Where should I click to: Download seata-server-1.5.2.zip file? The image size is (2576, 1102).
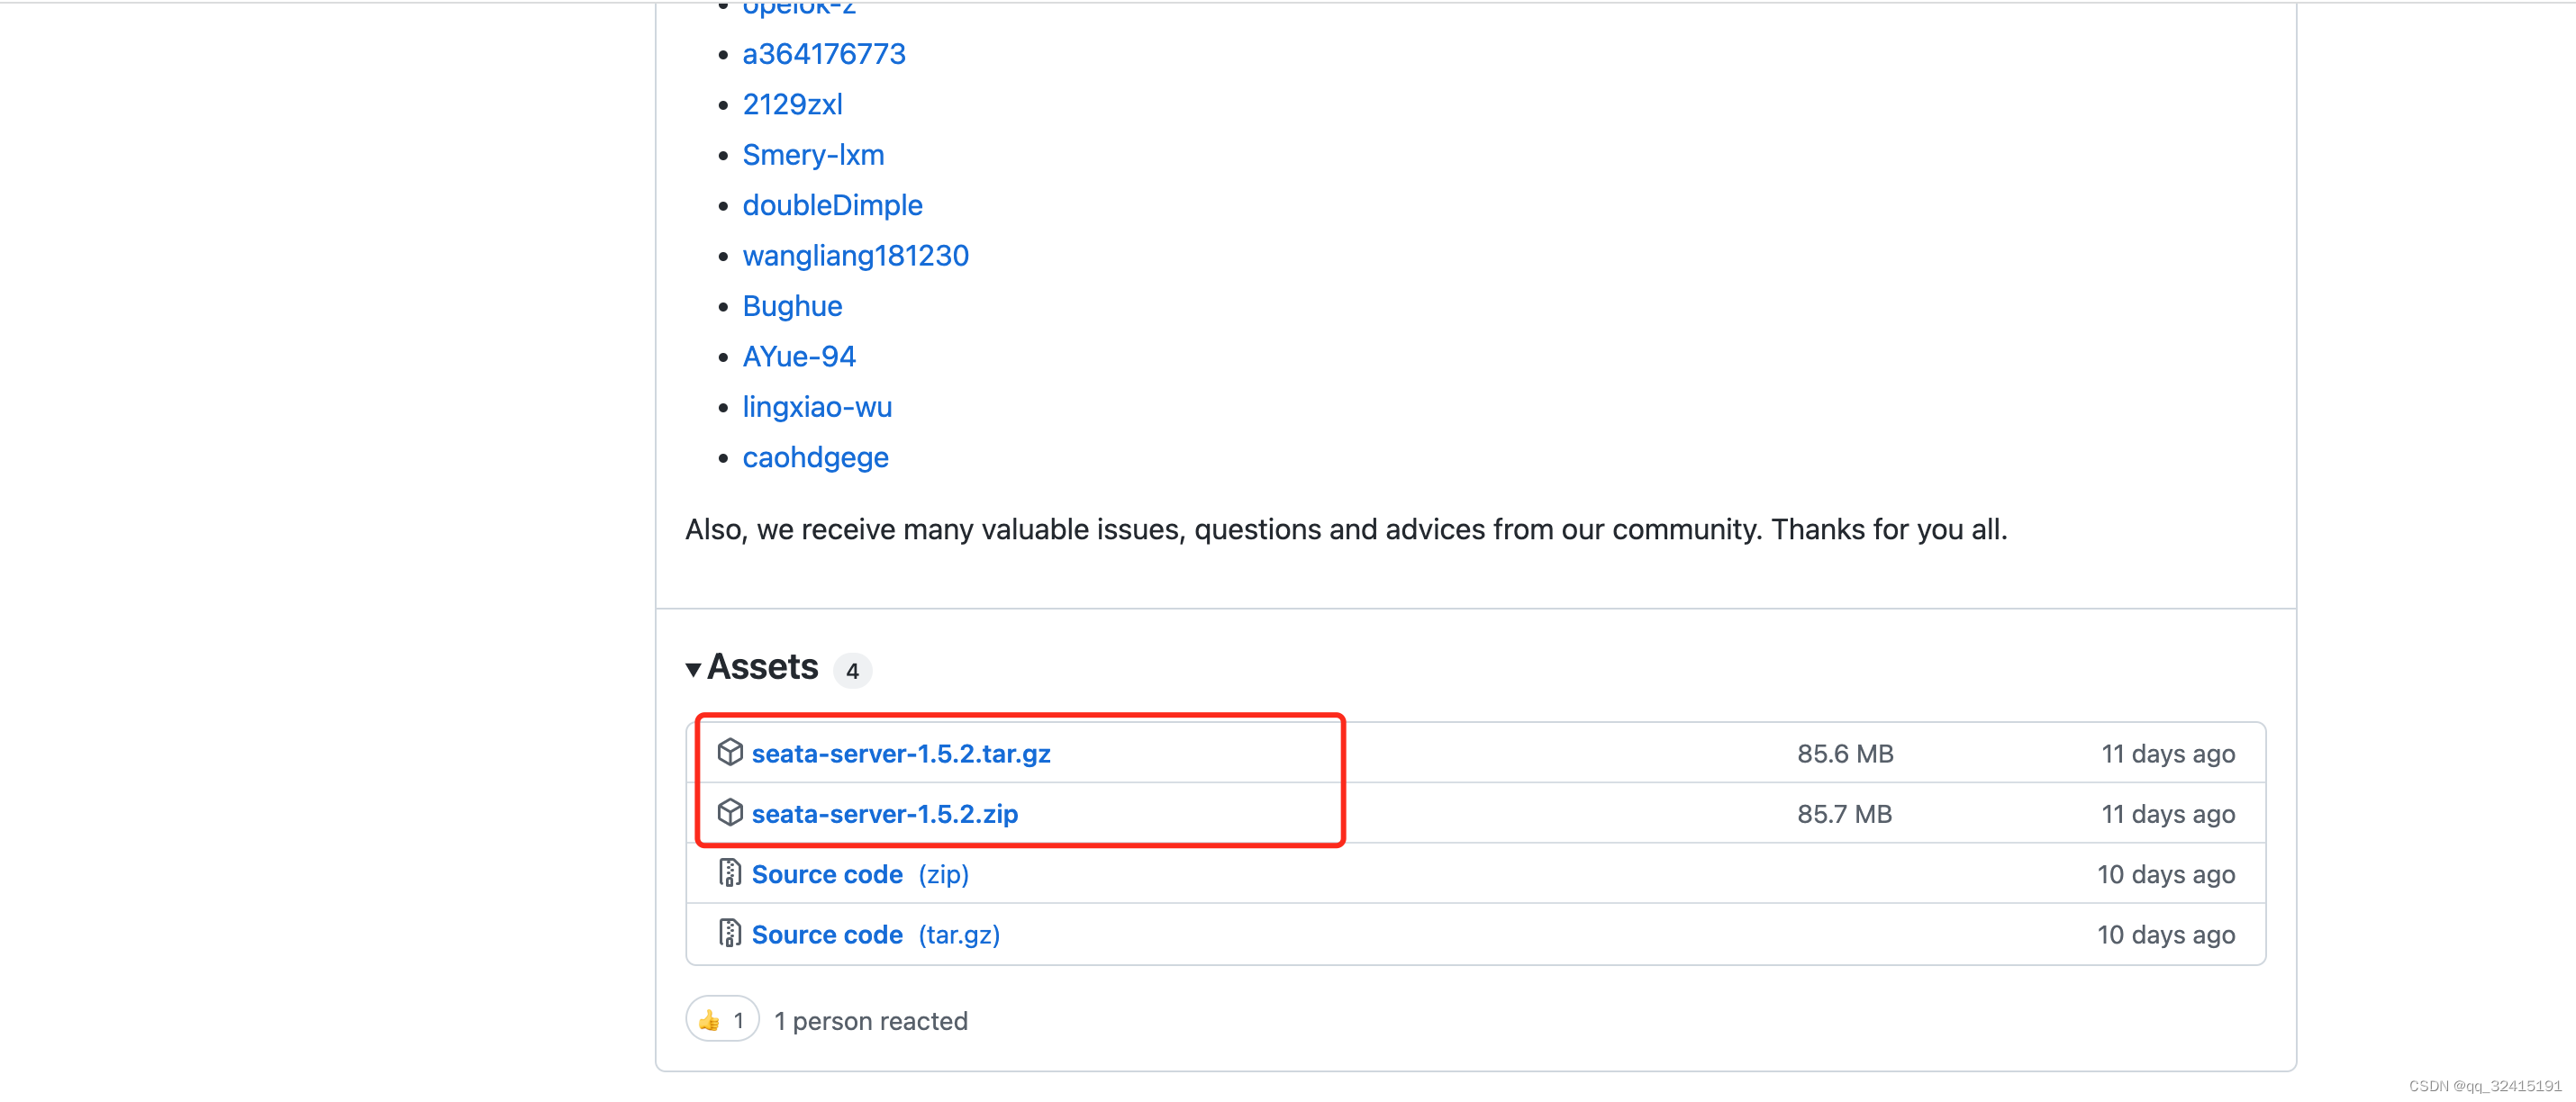[884, 813]
